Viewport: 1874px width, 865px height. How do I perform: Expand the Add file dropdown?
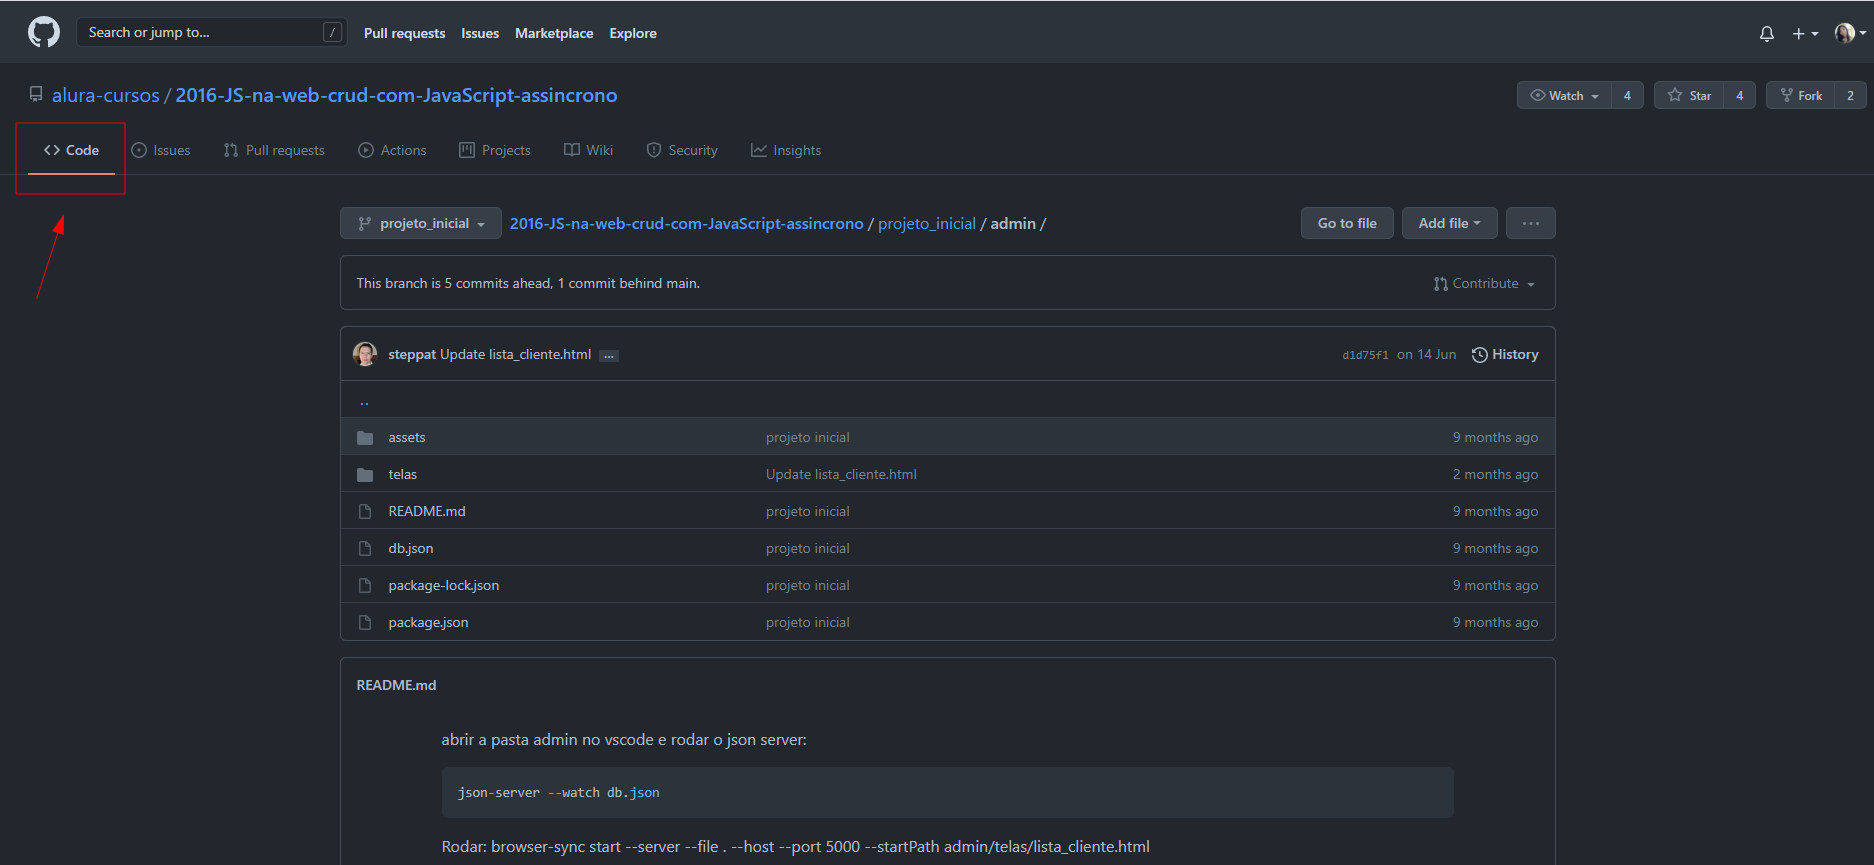(x=1449, y=223)
